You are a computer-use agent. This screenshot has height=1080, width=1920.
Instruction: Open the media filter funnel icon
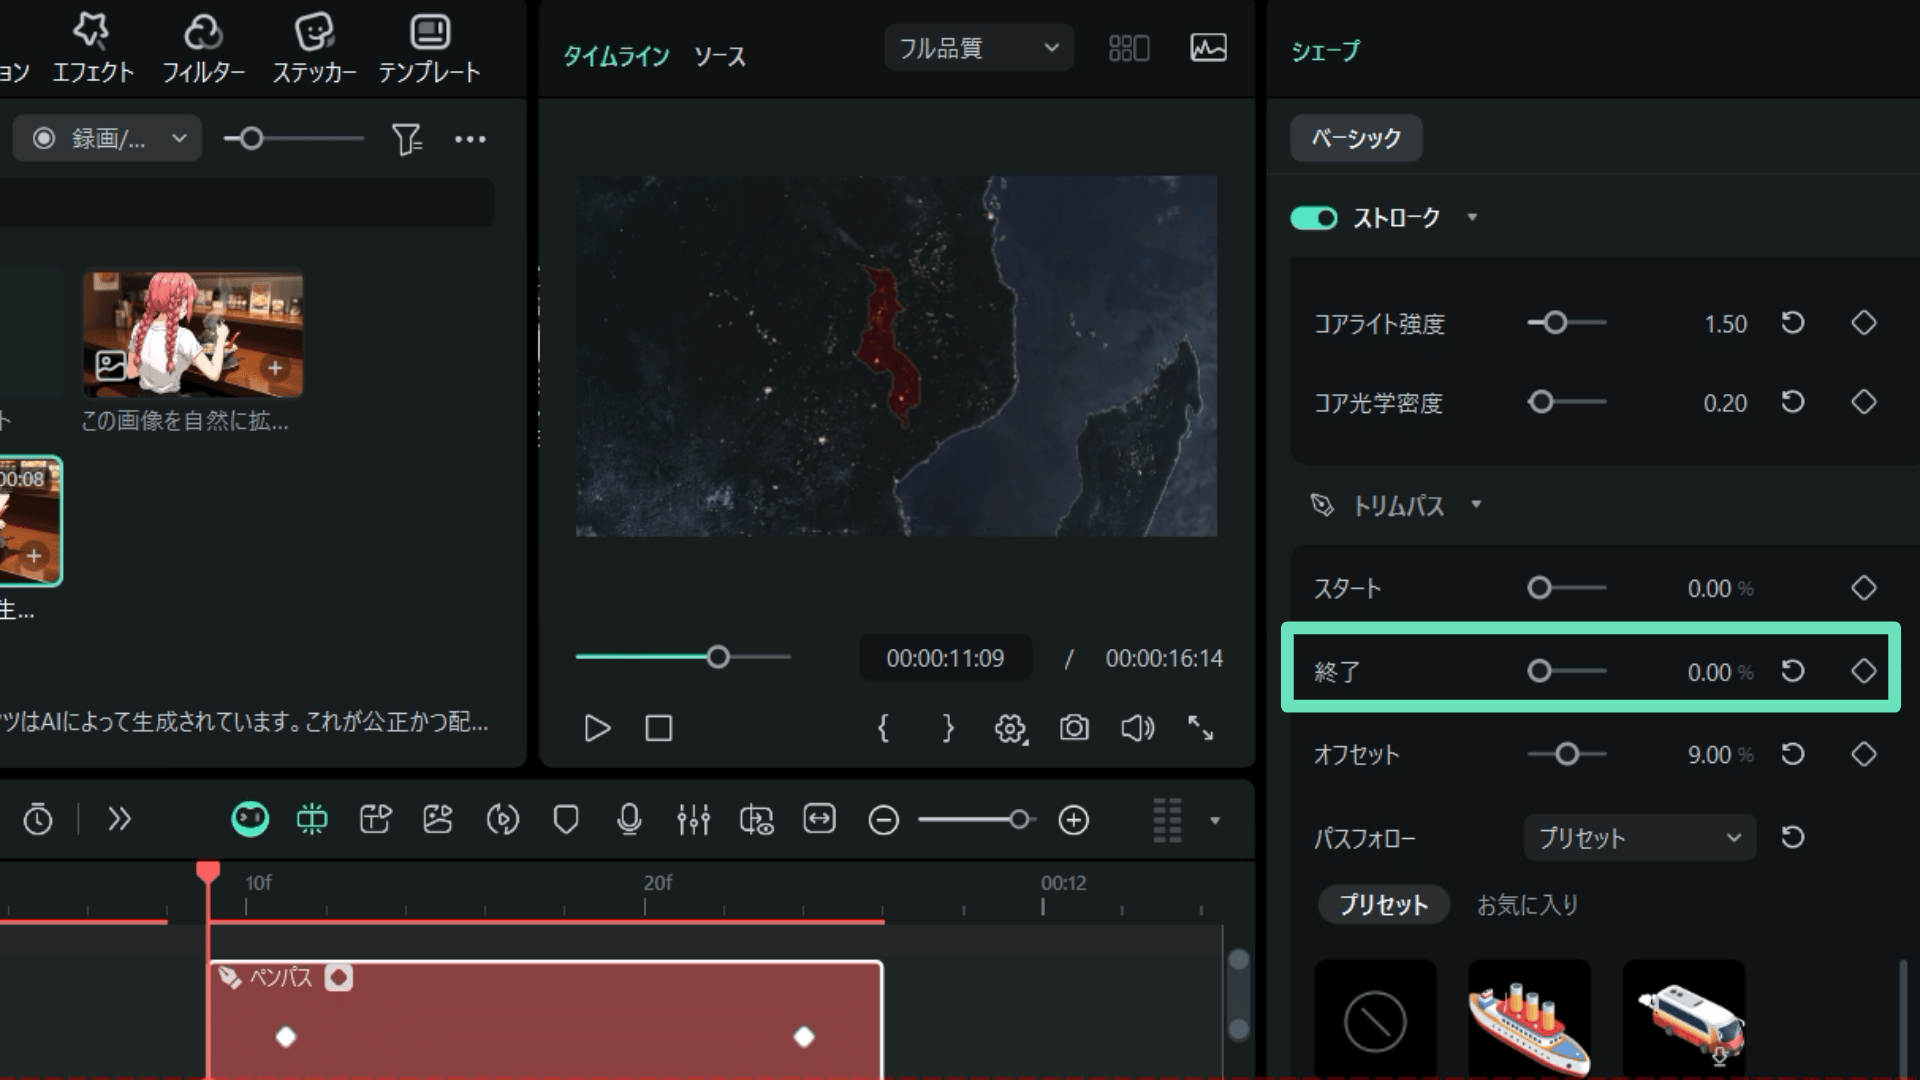coord(406,139)
